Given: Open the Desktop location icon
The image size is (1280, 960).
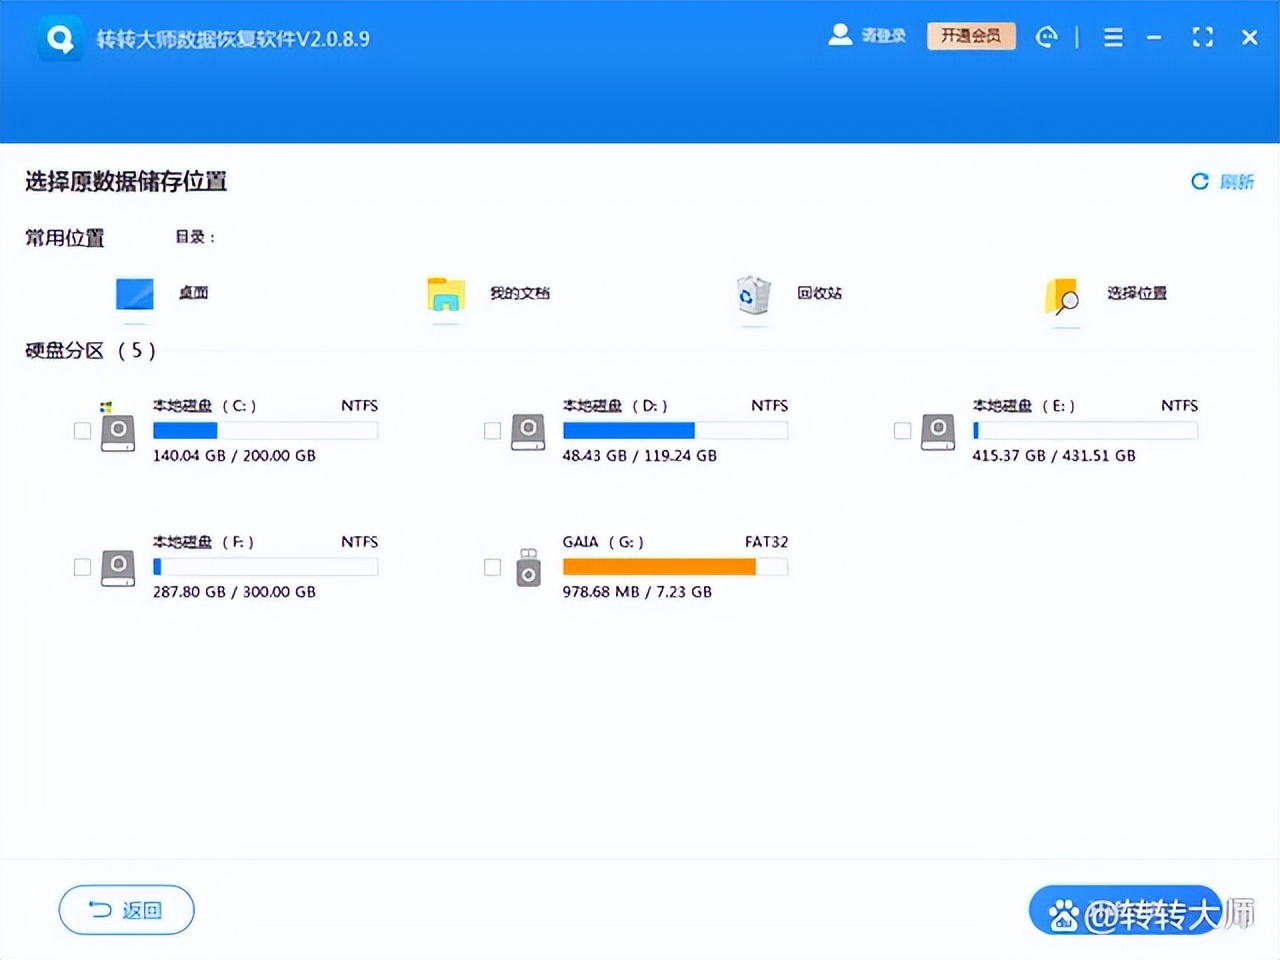Looking at the screenshot, I should coord(134,293).
